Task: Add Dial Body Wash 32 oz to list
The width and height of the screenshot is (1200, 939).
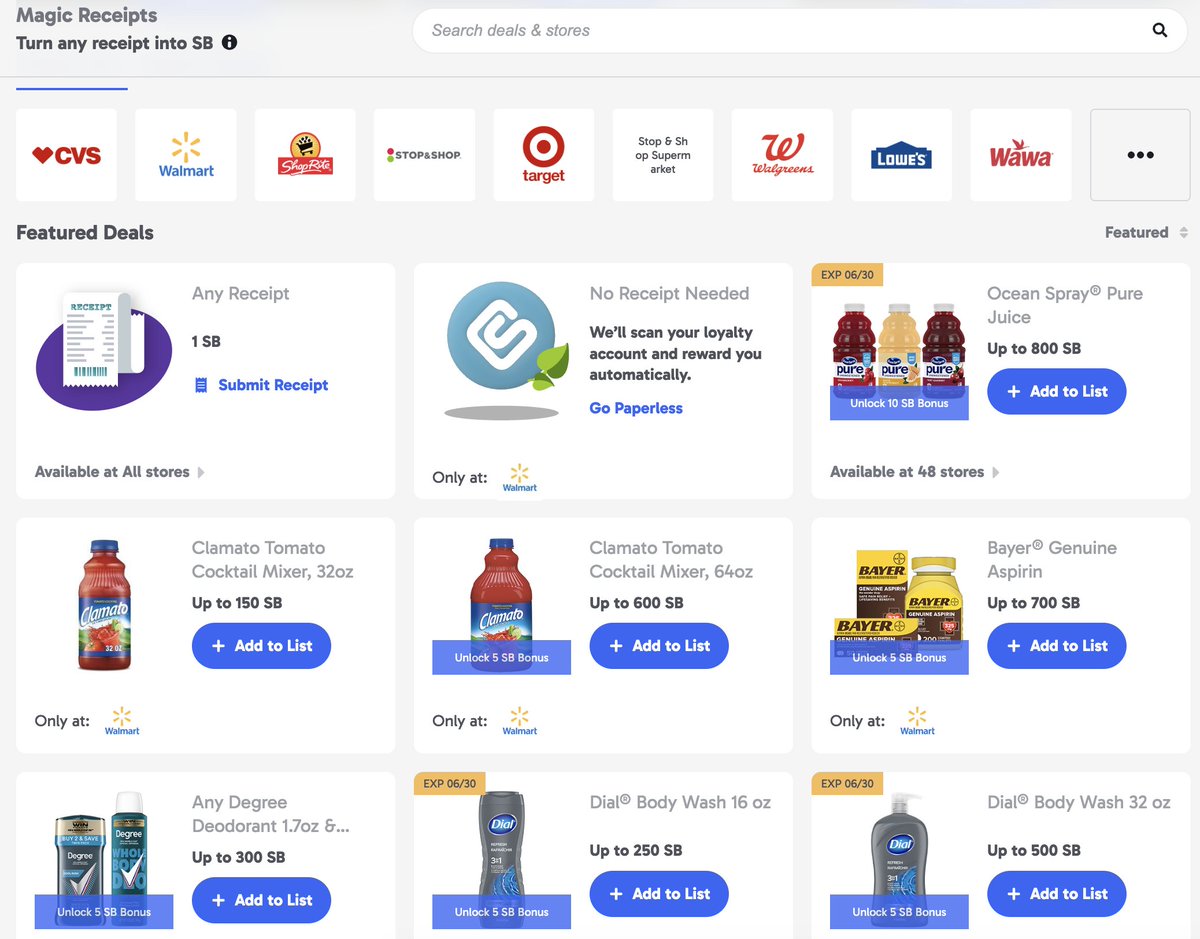Action: click(1057, 894)
